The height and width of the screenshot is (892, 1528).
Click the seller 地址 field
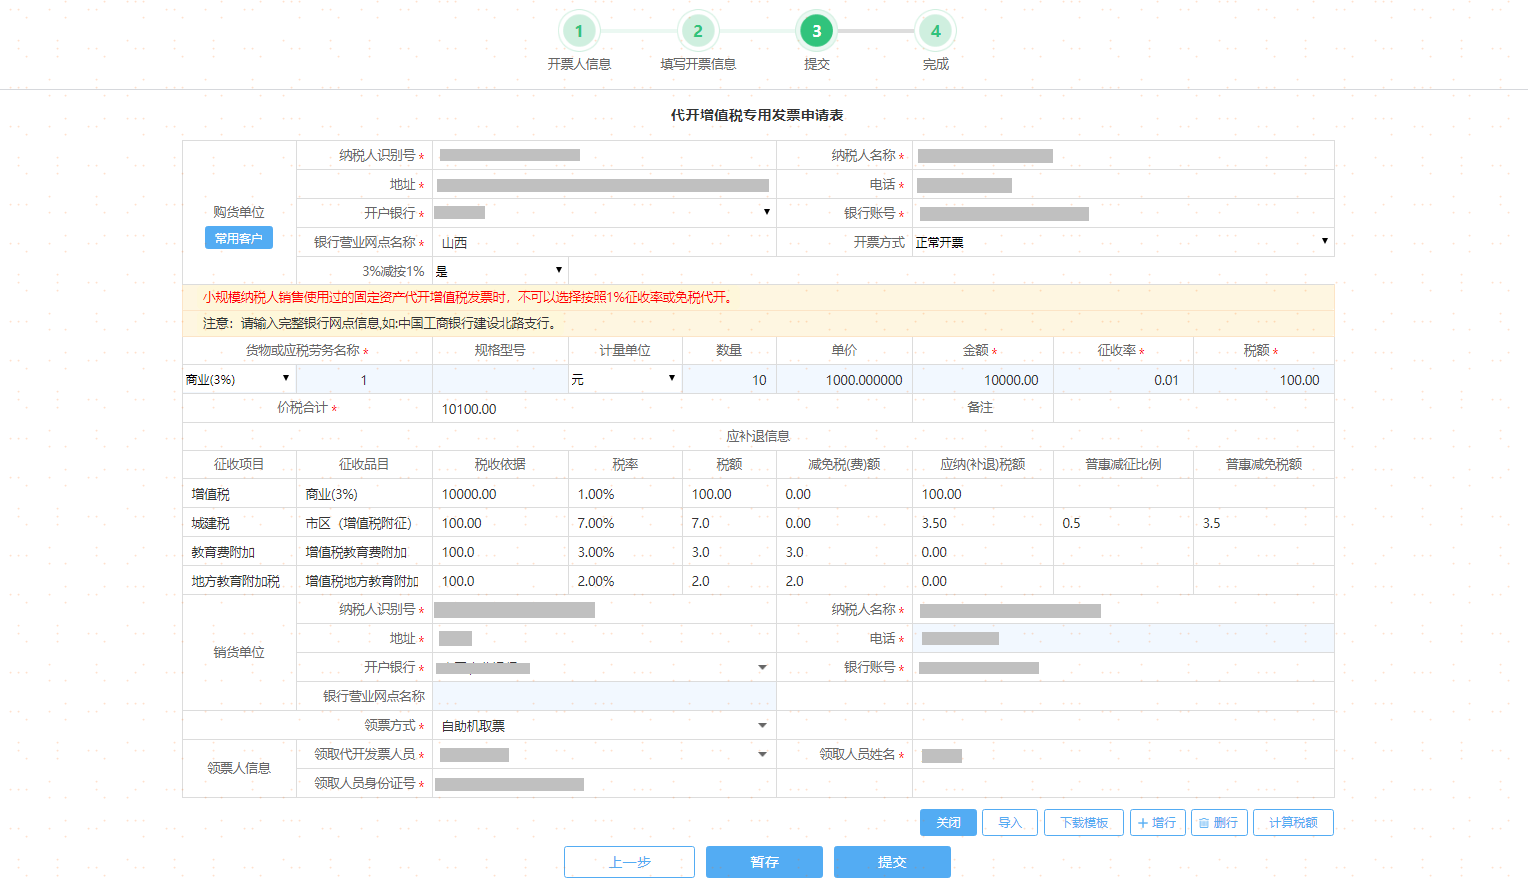pos(604,638)
